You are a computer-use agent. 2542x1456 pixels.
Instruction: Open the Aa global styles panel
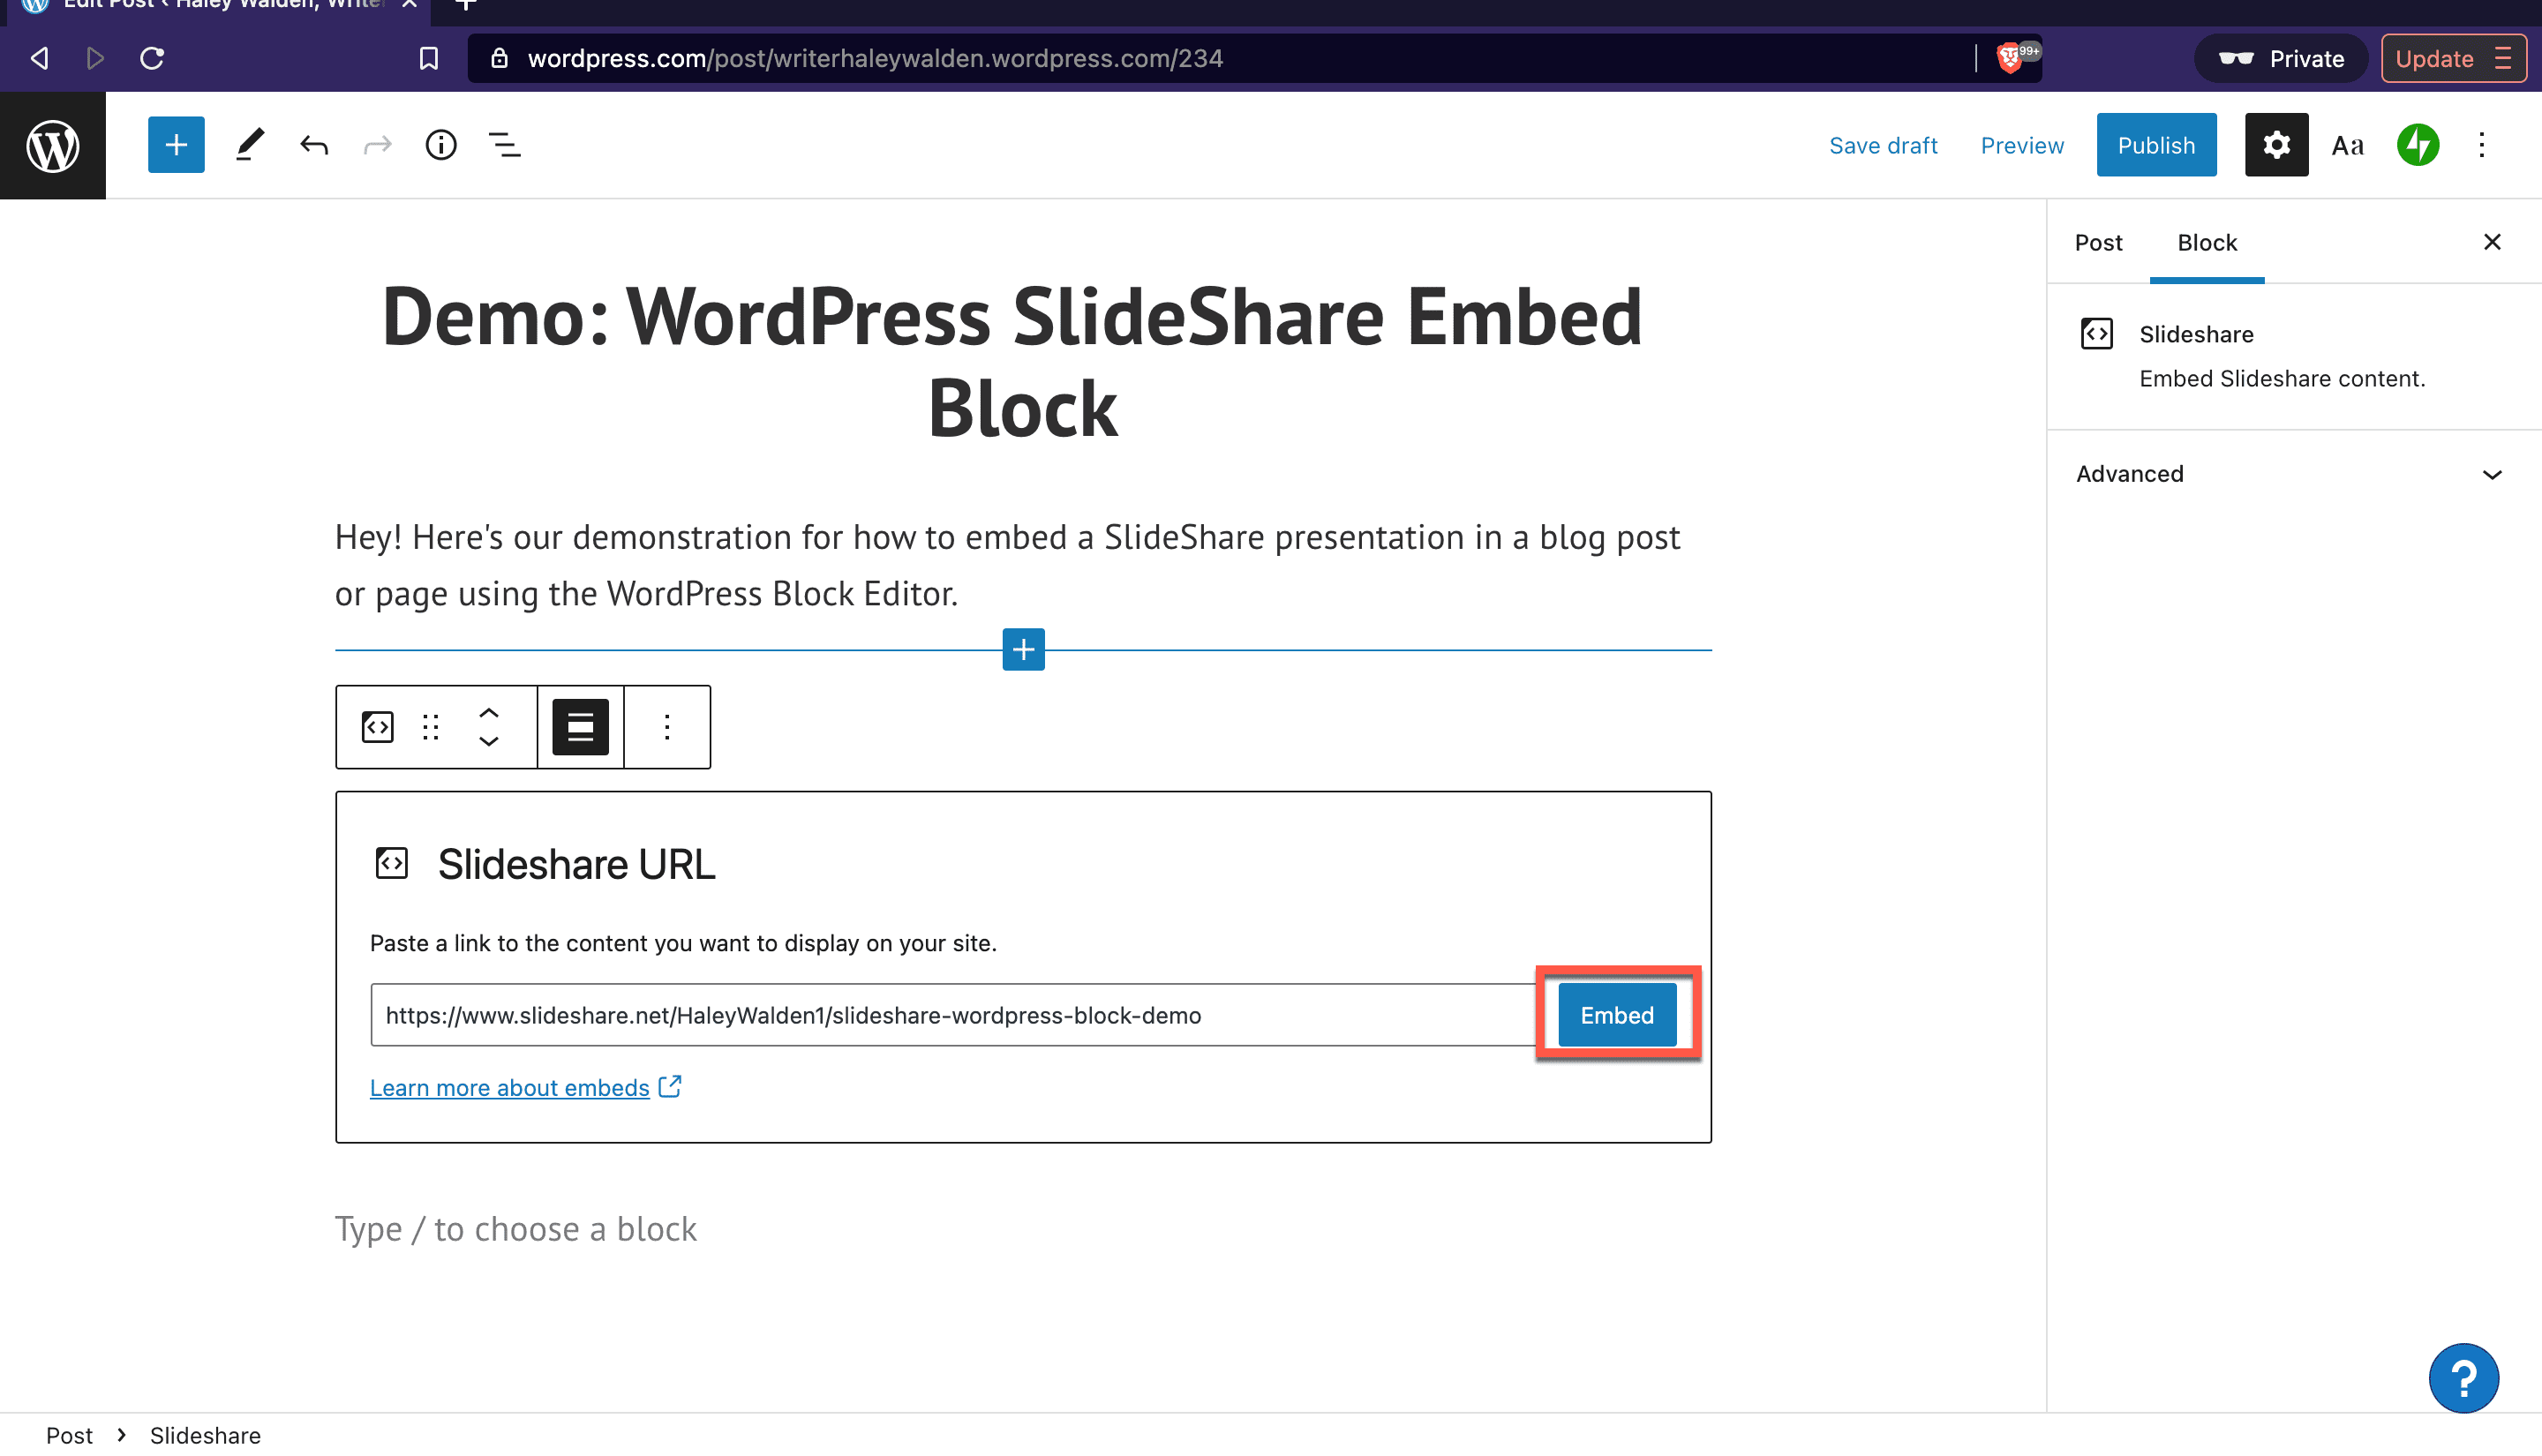pyautogui.click(x=2347, y=146)
